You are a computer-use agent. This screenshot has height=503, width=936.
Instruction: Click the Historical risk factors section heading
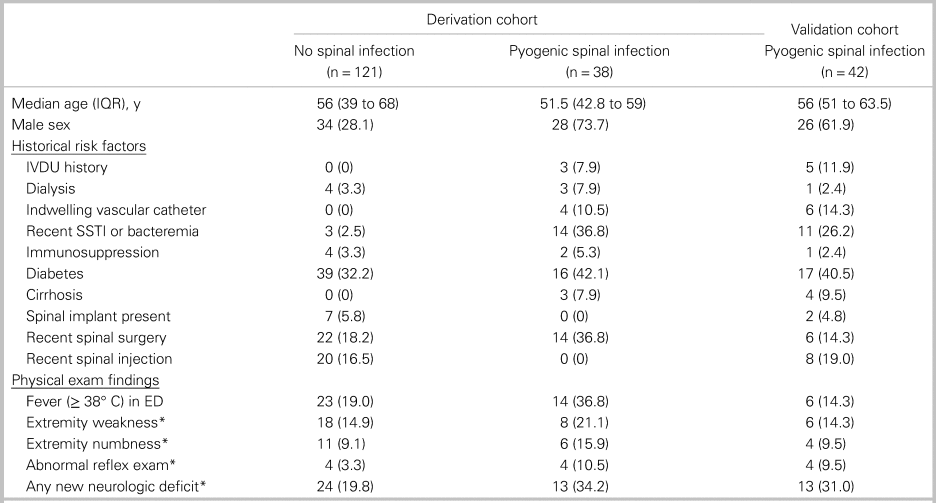pyautogui.click(x=79, y=146)
